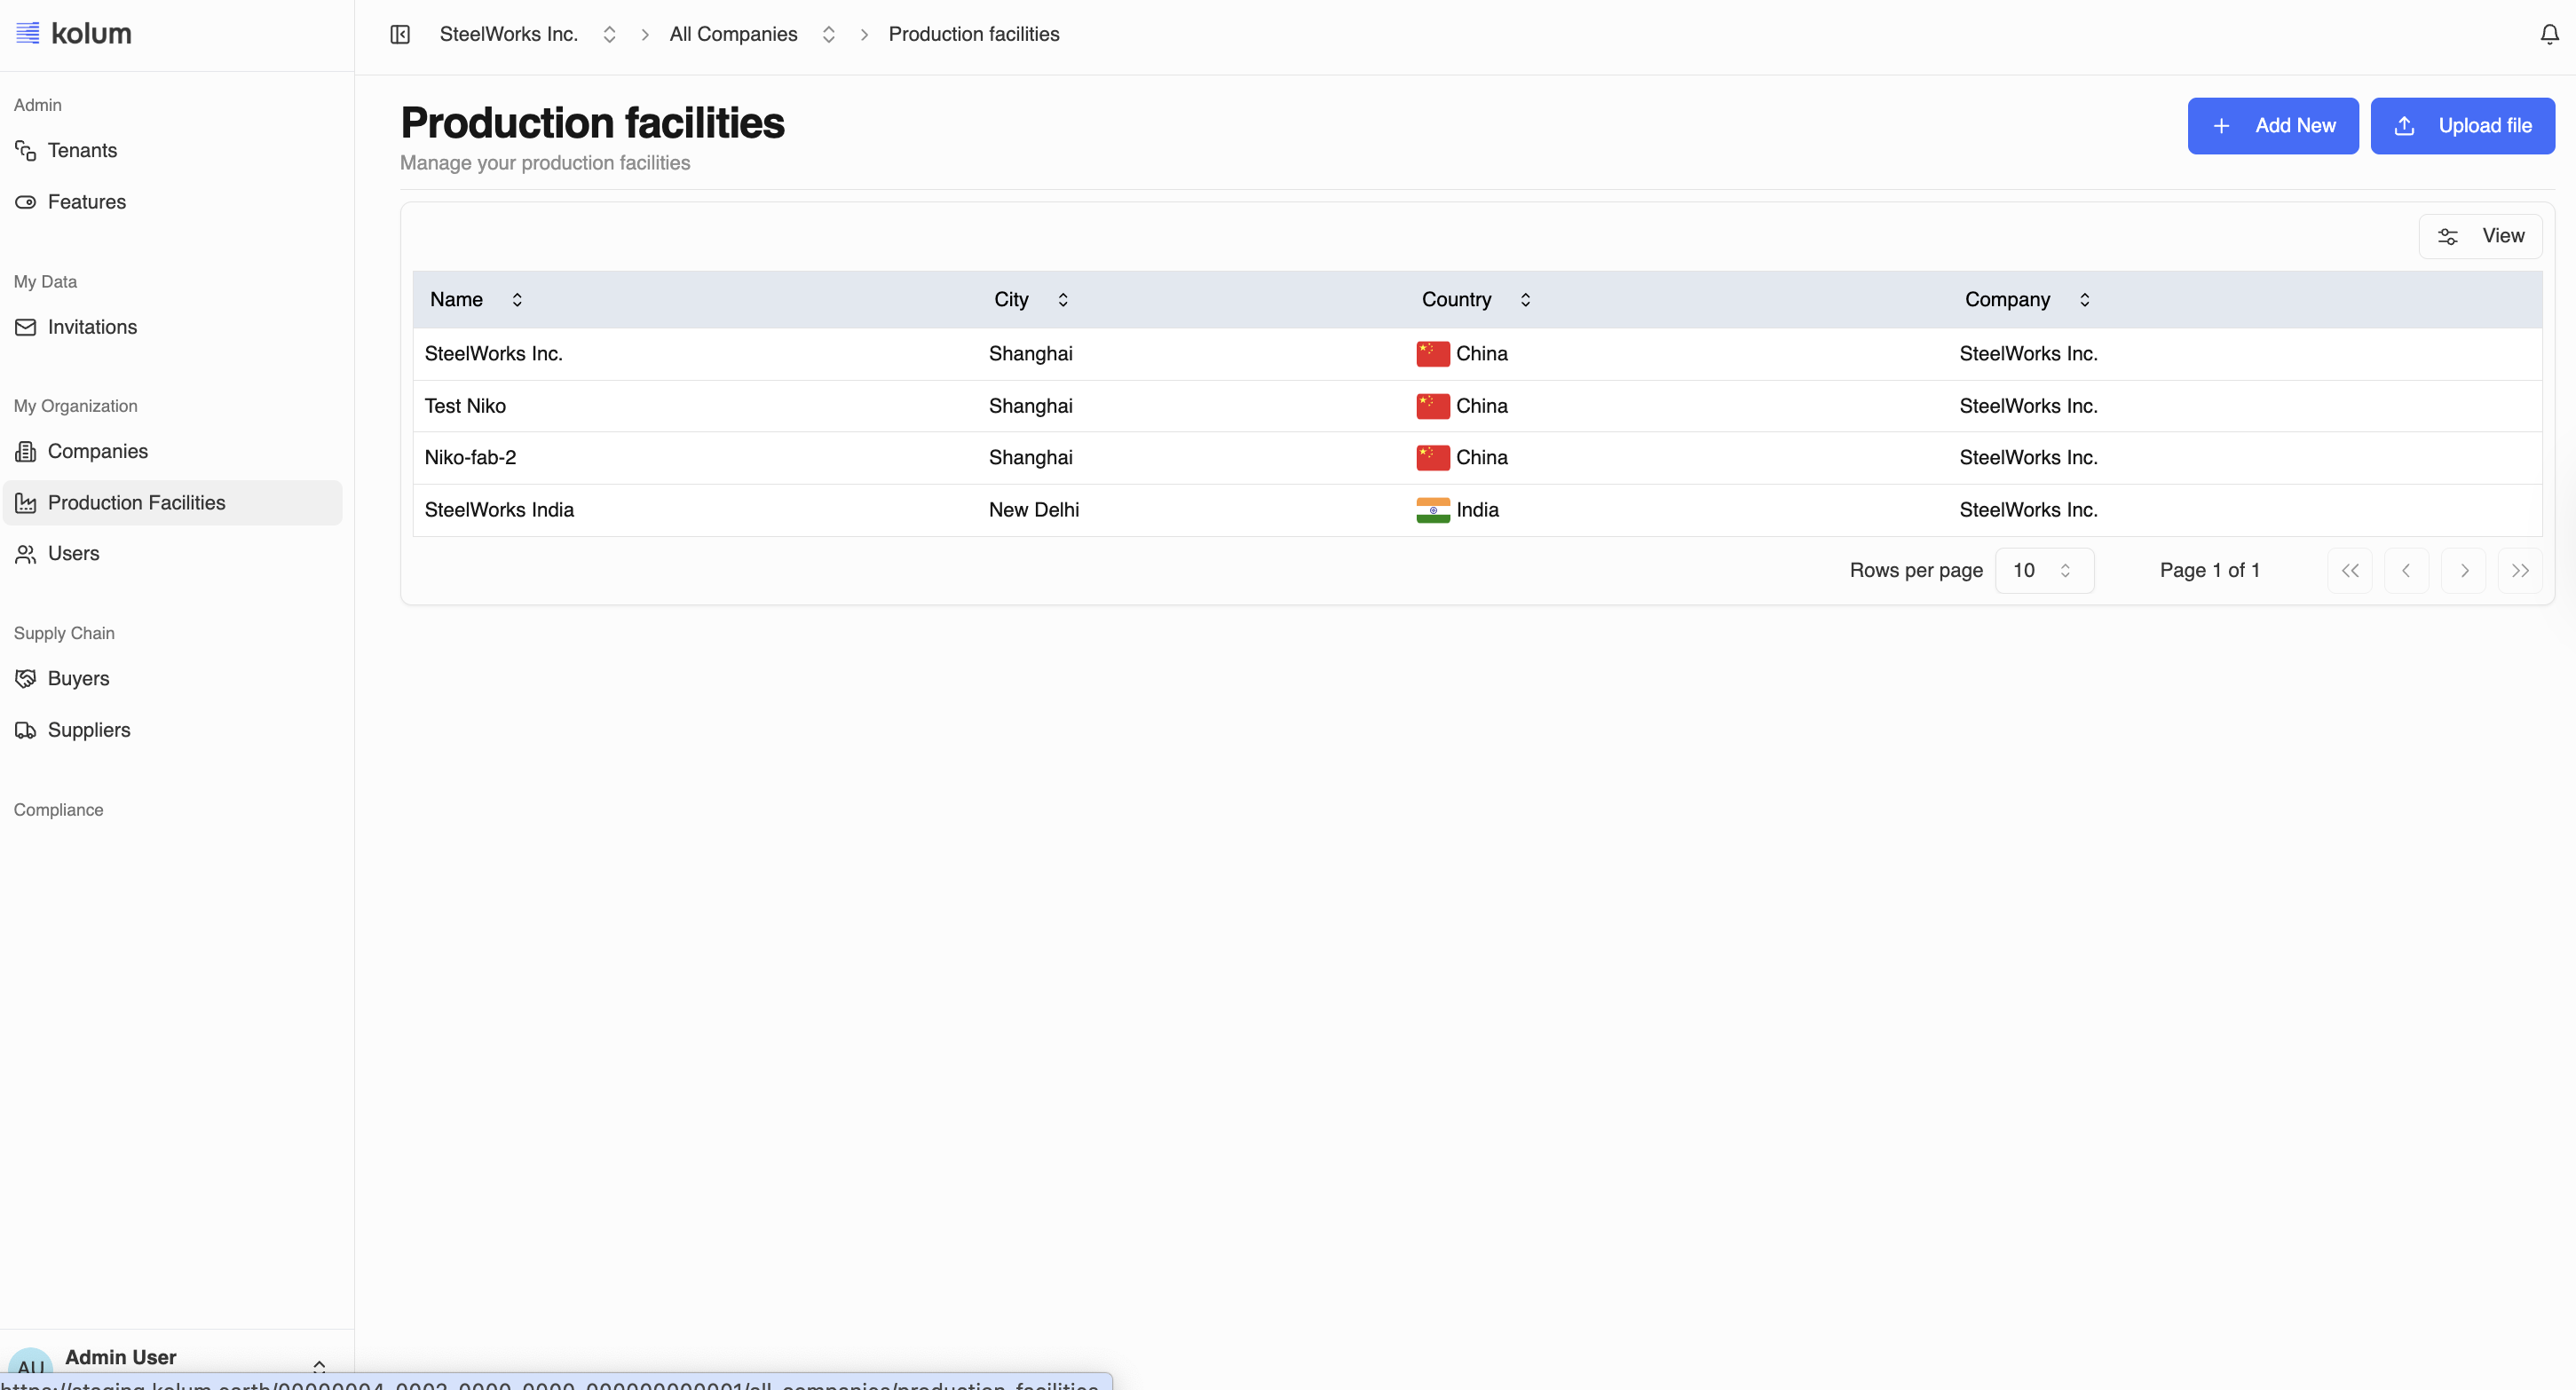Go to Invitations page
The image size is (2576, 1390).
click(x=92, y=327)
